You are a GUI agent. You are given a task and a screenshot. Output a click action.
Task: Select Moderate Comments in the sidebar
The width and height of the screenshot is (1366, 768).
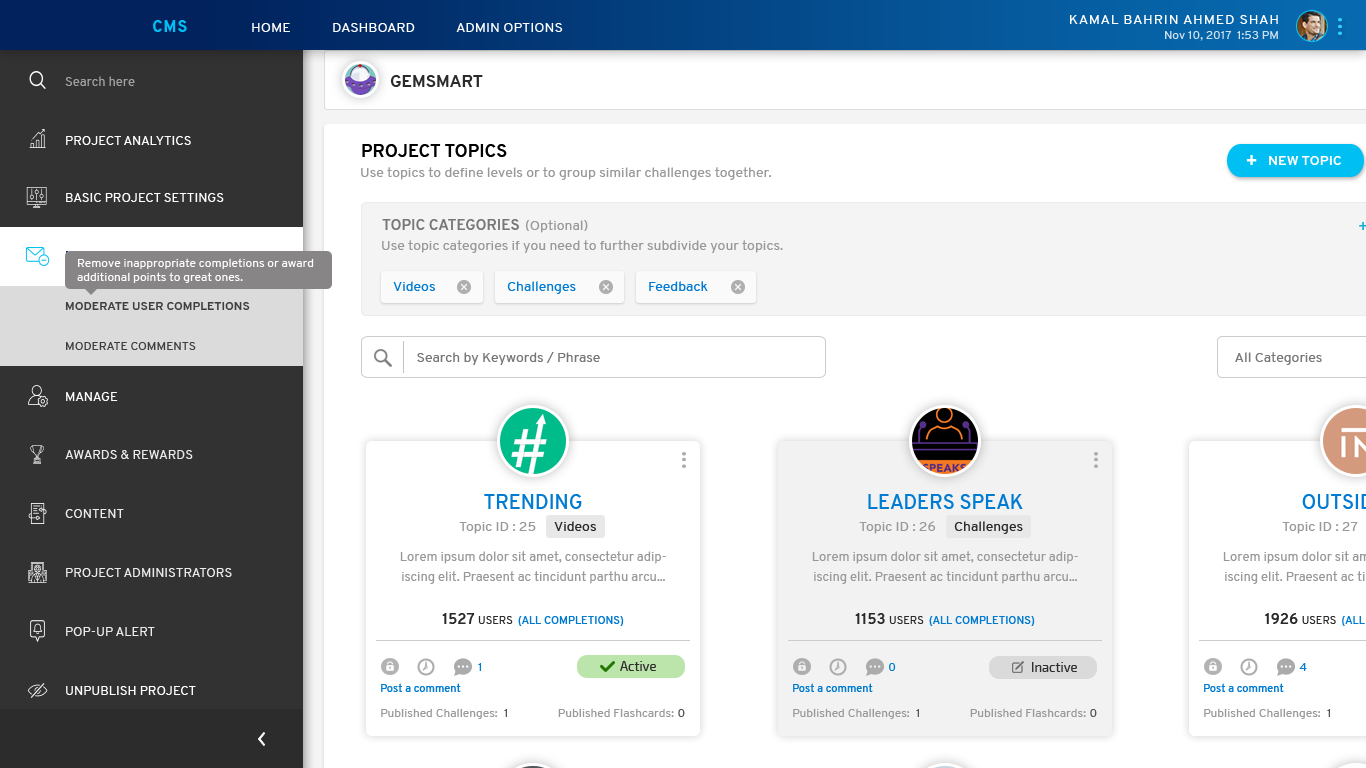point(130,346)
